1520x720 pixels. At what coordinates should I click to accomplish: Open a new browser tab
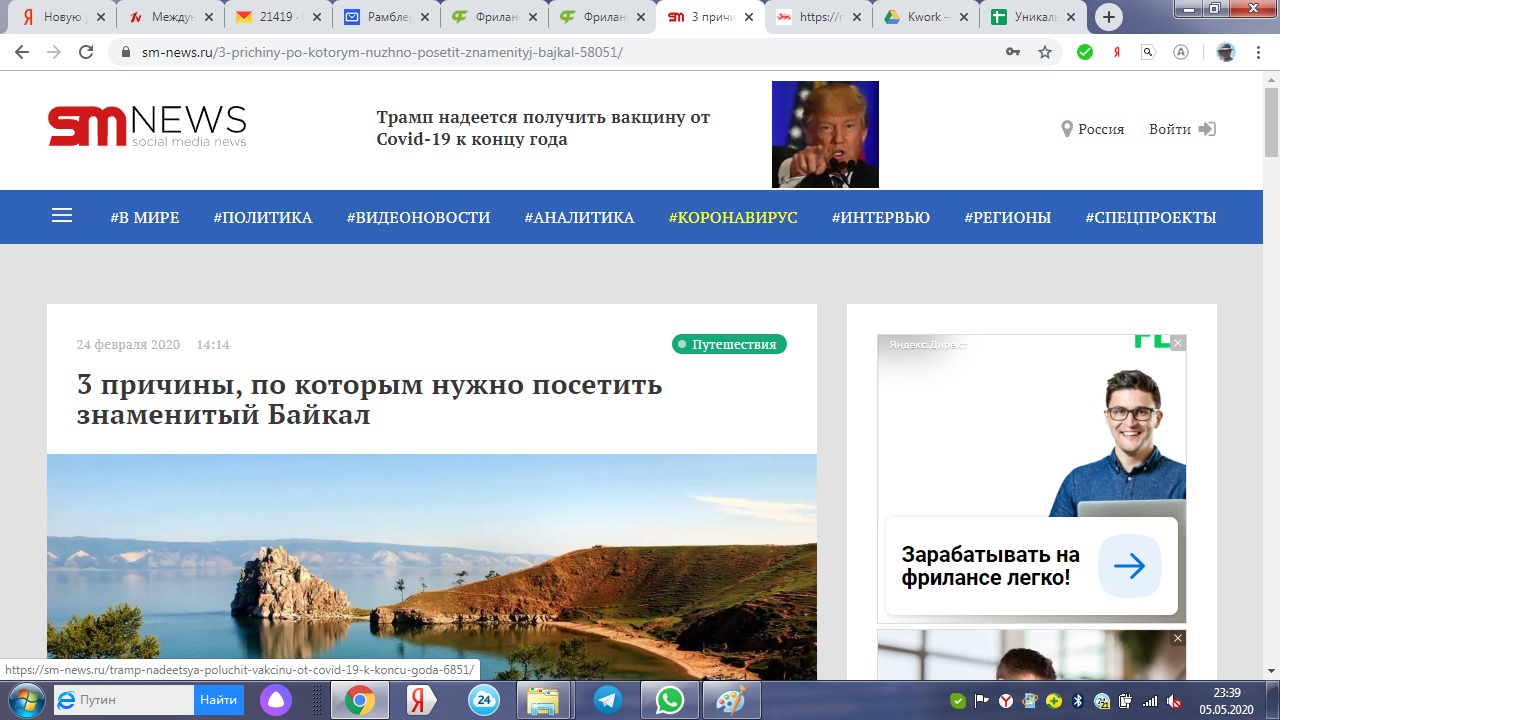pyautogui.click(x=1108, y=17)
